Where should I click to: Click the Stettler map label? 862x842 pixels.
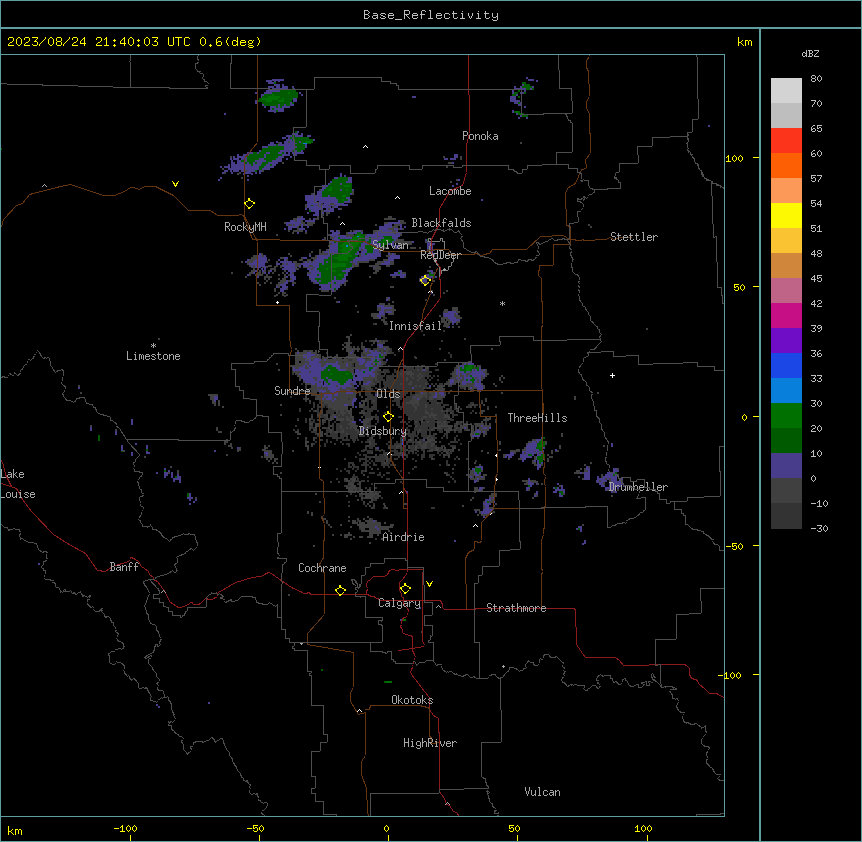(x=634, y=237)
